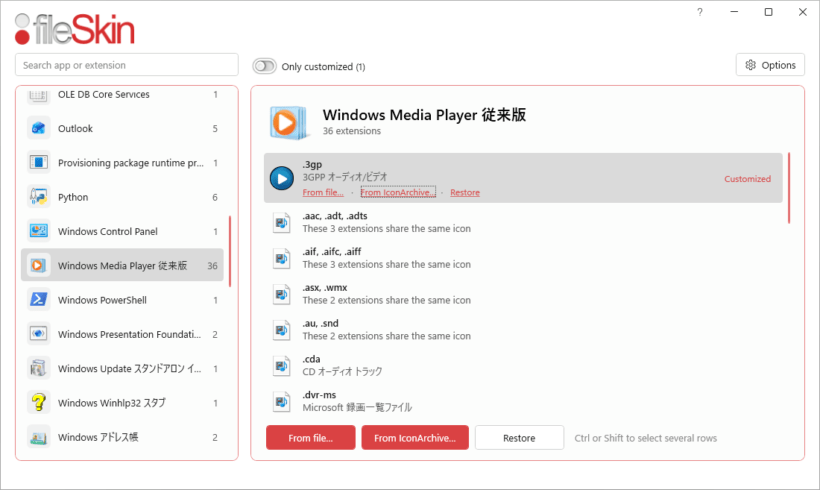This screenshot has width=820, height=490.
Task: Select the .asx, .wmx row
Action: 523,294
